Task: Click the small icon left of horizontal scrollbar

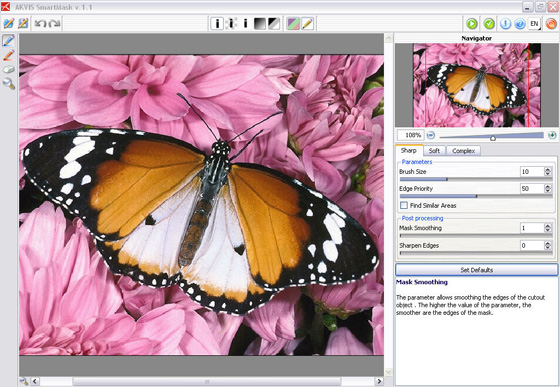Action: pos(24,381)
